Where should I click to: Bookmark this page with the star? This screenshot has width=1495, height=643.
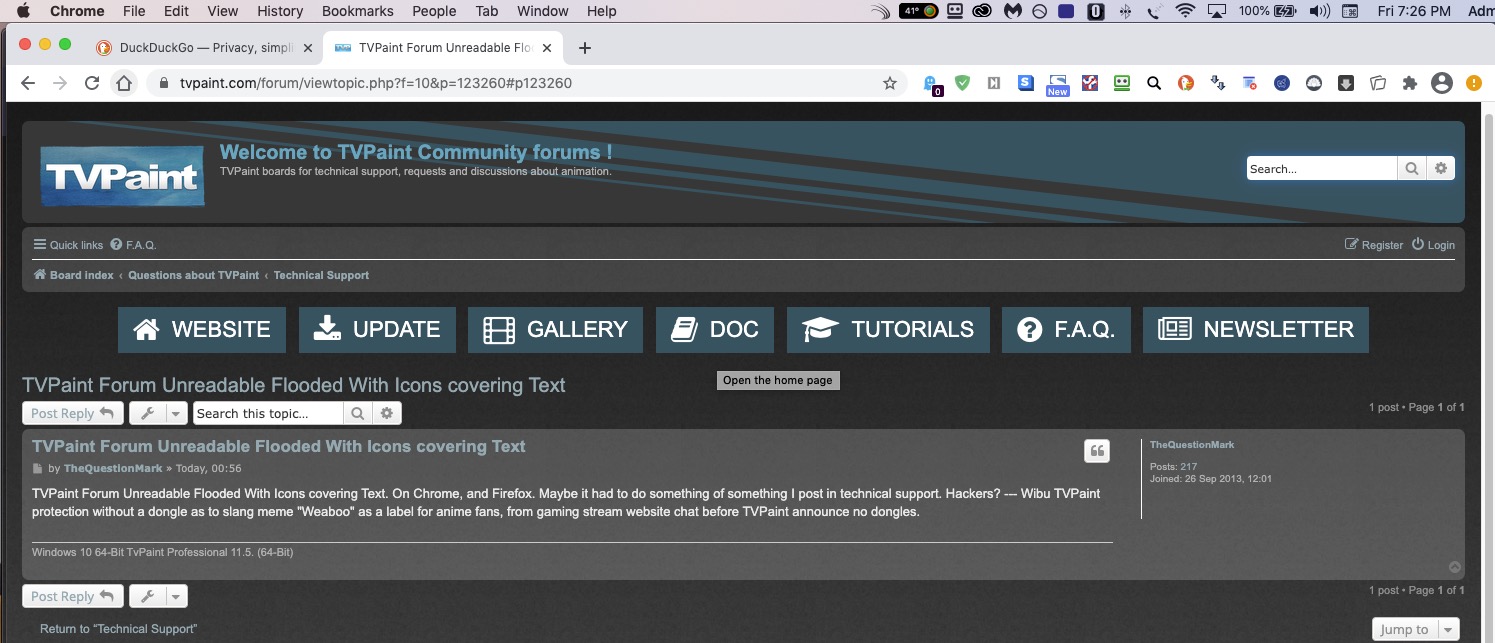pos(890,83)
